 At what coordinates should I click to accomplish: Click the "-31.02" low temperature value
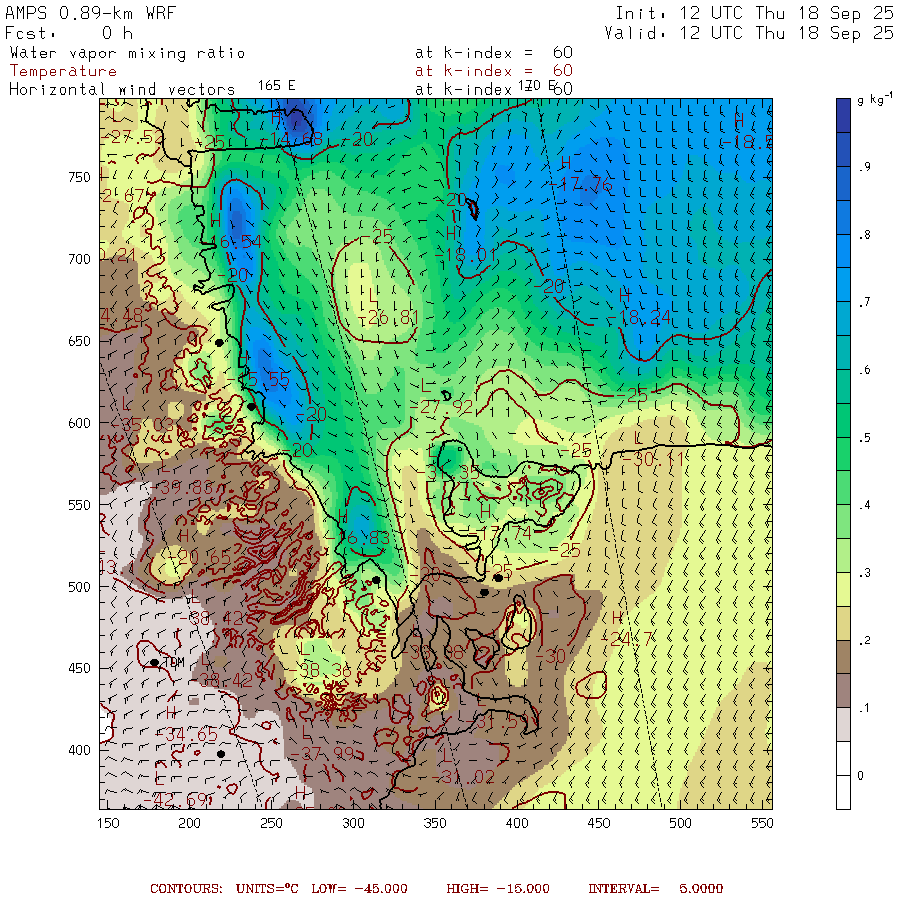[x=464, y=777]
